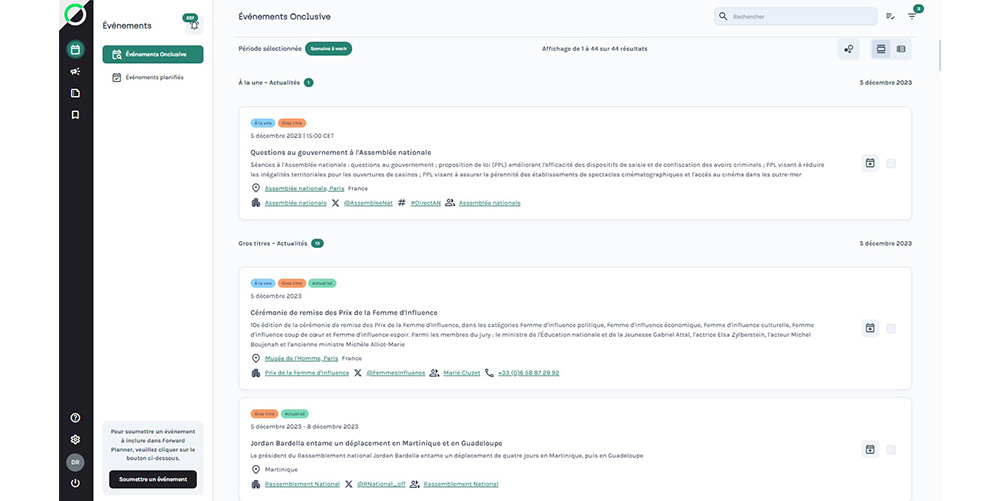Click the megaphone announcements sidebar icon
1000x501 pixels.
(x=75, y=71)
